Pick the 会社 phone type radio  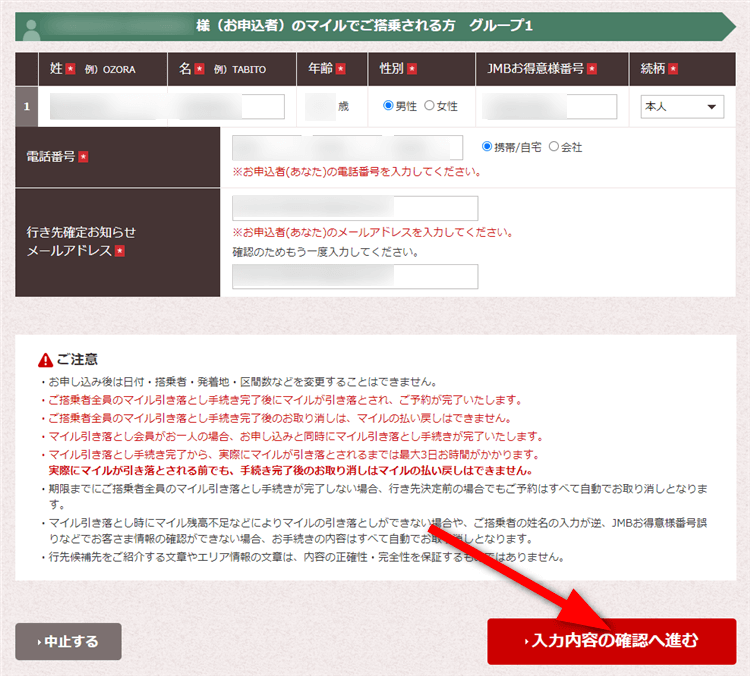553,147
